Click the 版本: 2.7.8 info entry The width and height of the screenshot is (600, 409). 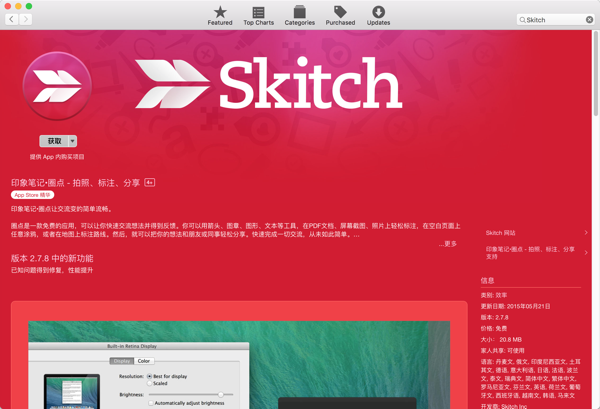[x=494, y=318]
